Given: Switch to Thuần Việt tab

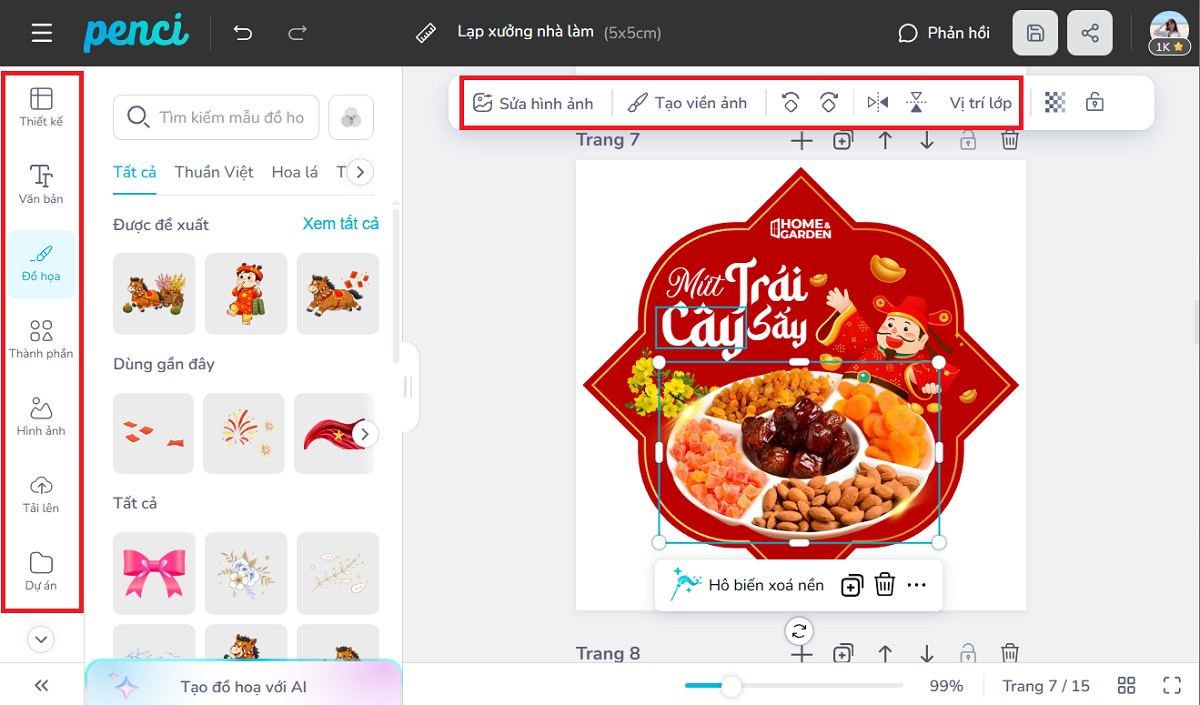Looking at the screenshot, I should coord(214,172).
